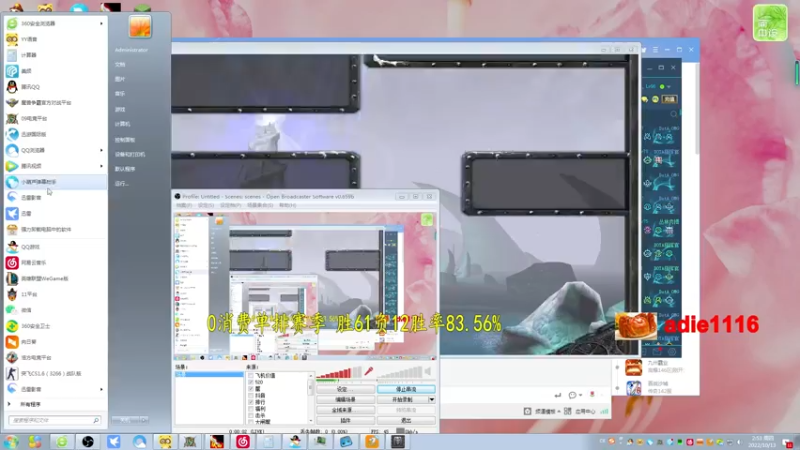Viewport: 800px width, 450px height.
Task: Open 360 Safe Browser from the Start menu
Action: [x=54, y=23]
